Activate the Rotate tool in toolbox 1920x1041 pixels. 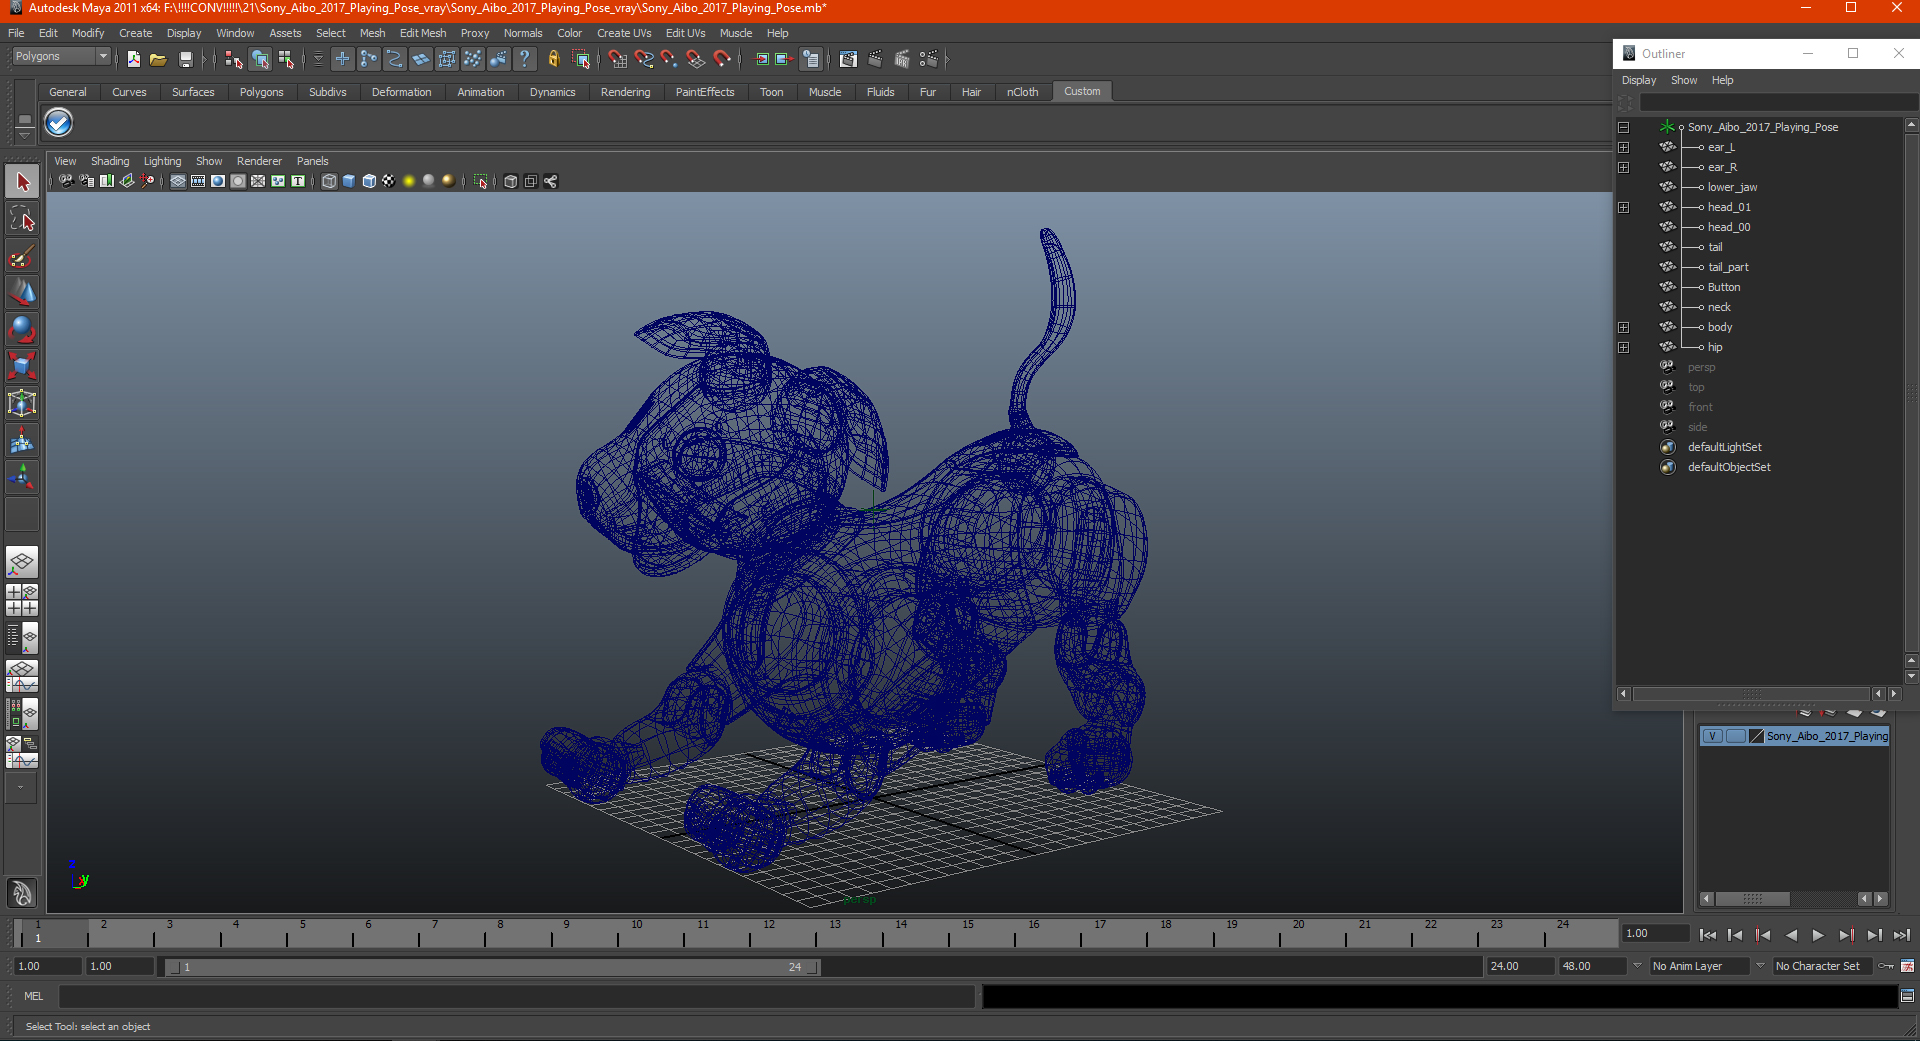[22, 330]
